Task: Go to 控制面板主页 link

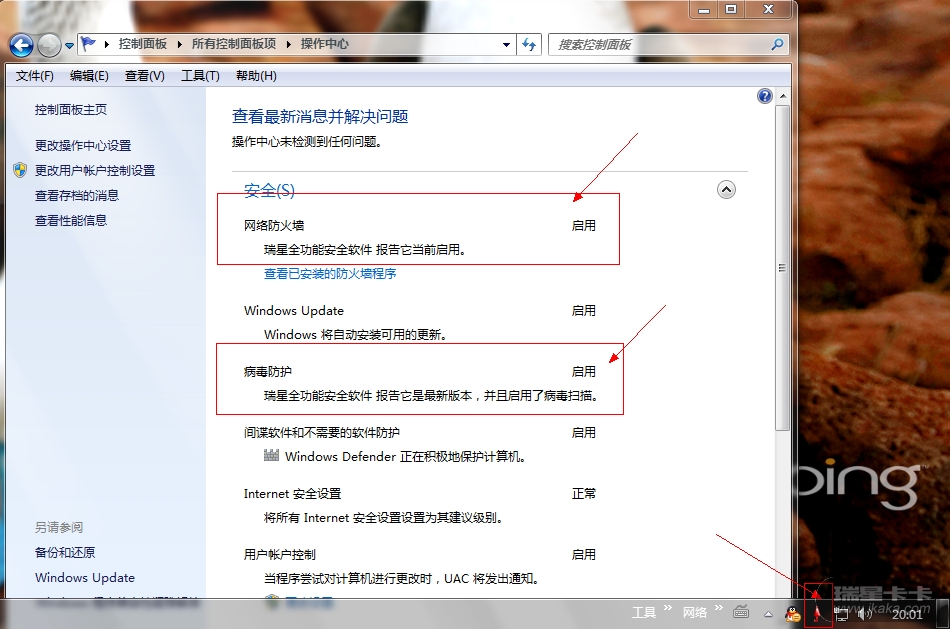Action: coord(71,110)
